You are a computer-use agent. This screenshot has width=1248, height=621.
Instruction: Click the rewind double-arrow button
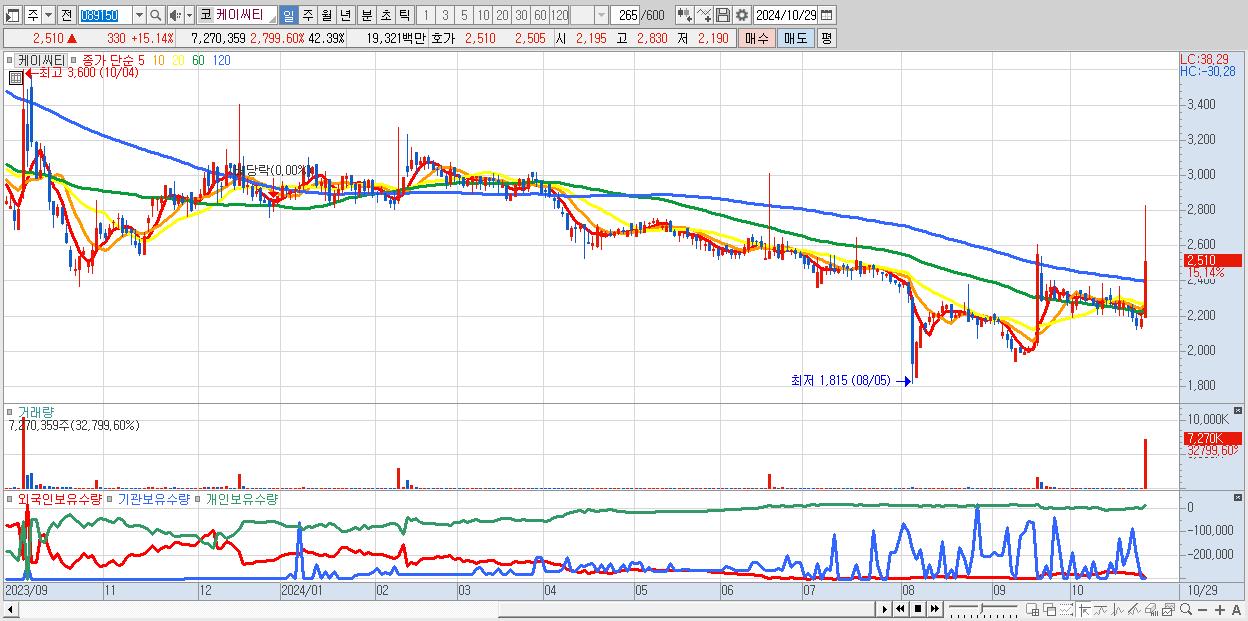tap(900, 609)
